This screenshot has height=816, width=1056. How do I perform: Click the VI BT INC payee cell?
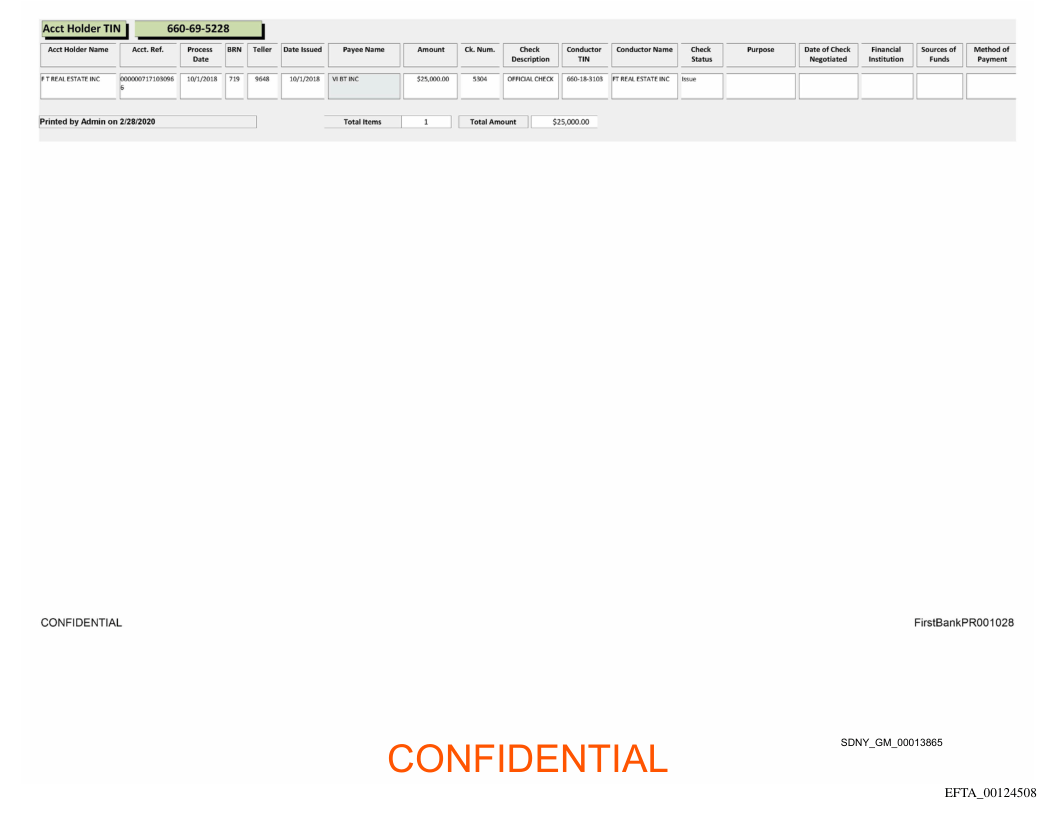[x=363, y=85]
